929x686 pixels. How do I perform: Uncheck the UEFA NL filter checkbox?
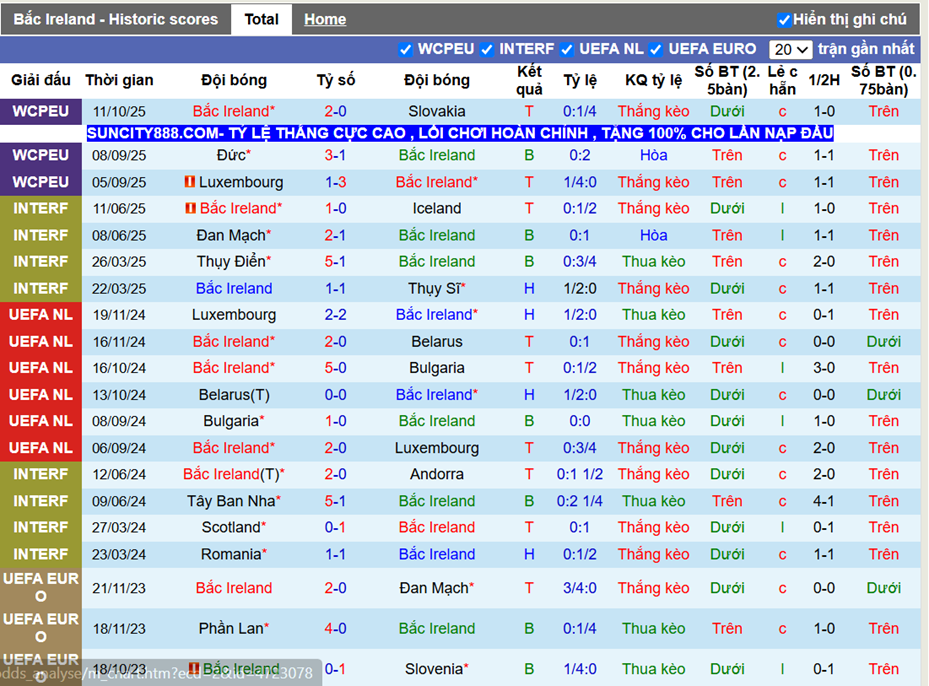pyautogui.click(x=567, y=50)
